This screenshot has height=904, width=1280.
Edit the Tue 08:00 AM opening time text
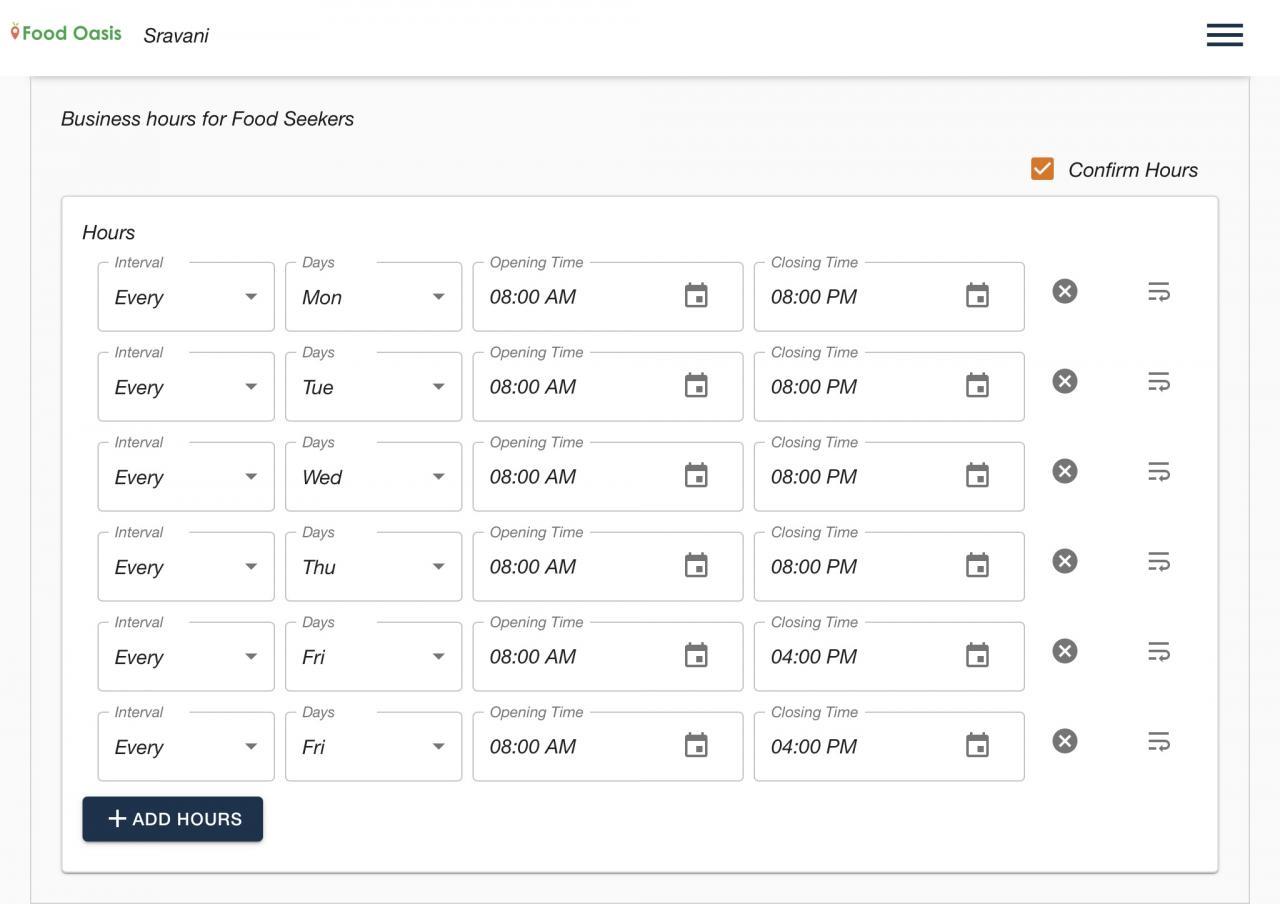click(x=533, y=387)
